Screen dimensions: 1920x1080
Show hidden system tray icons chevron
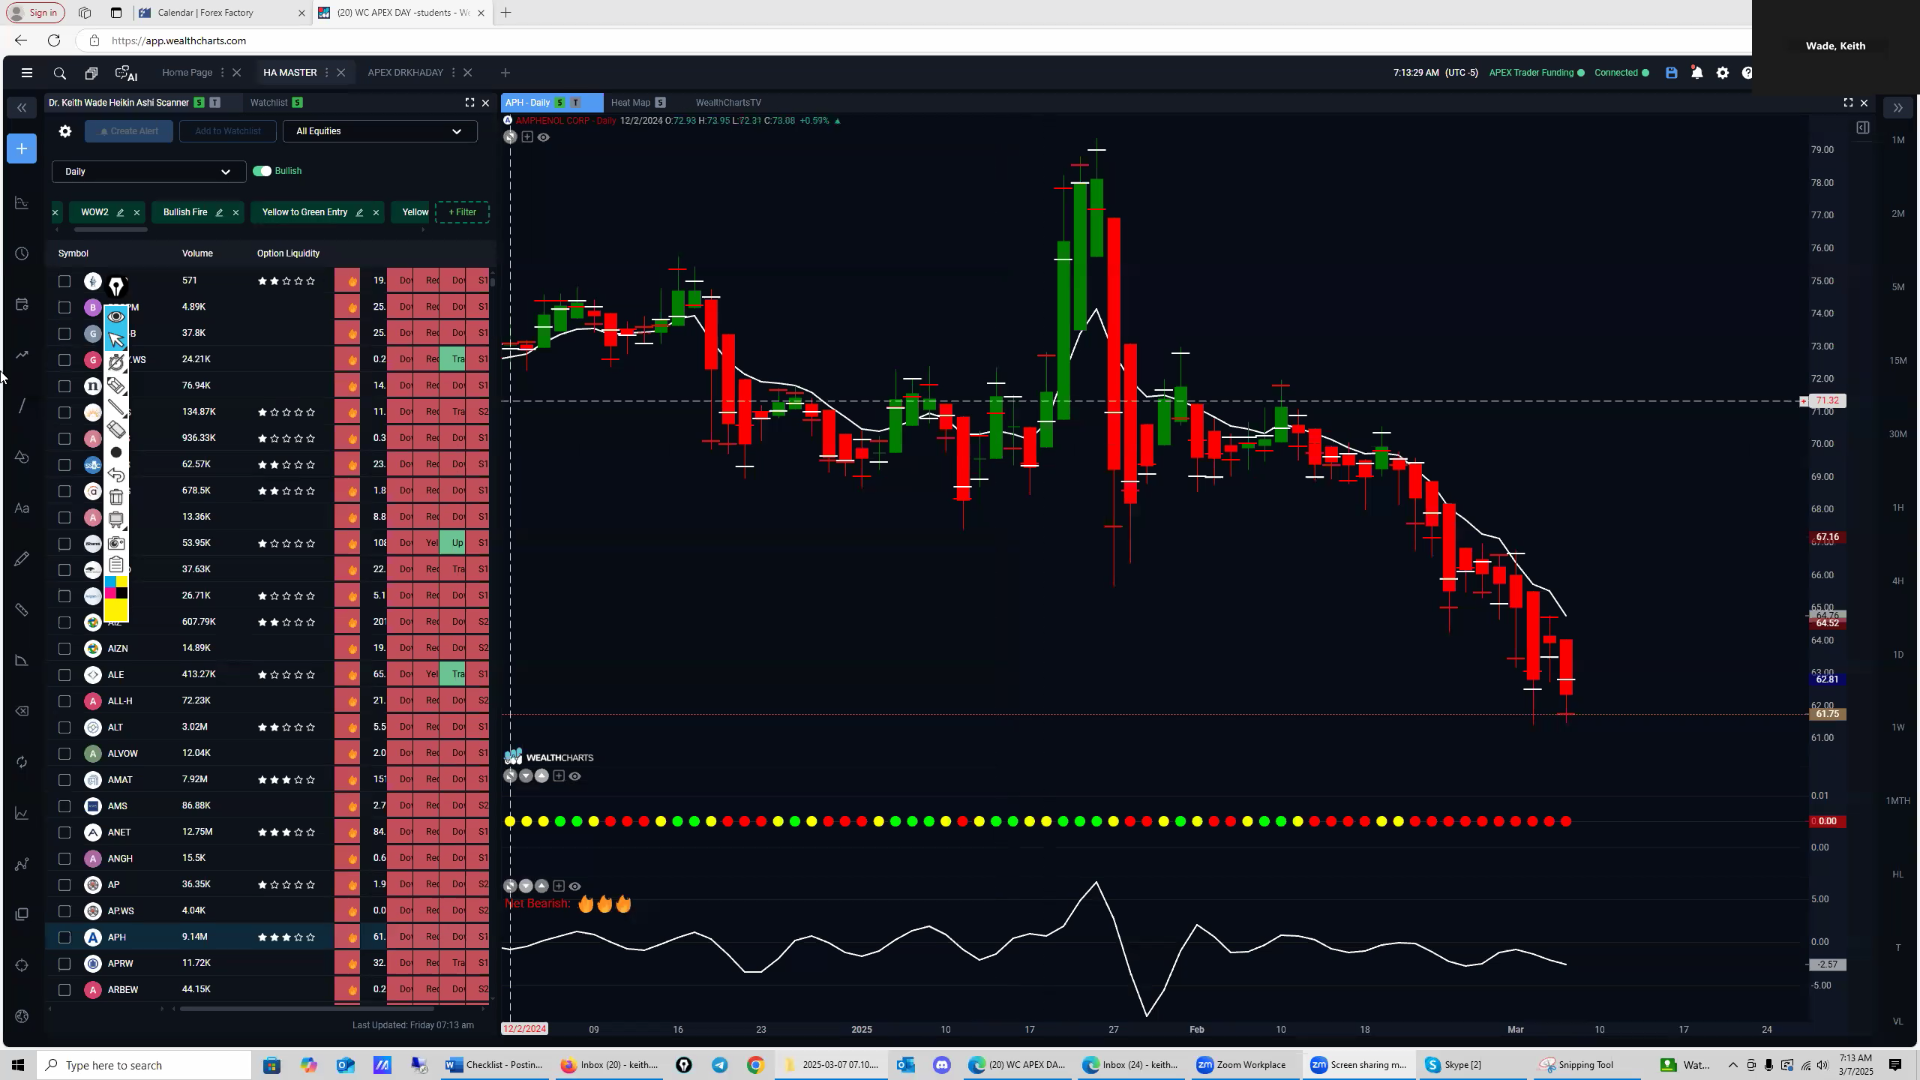(x=1733, y=1065)
